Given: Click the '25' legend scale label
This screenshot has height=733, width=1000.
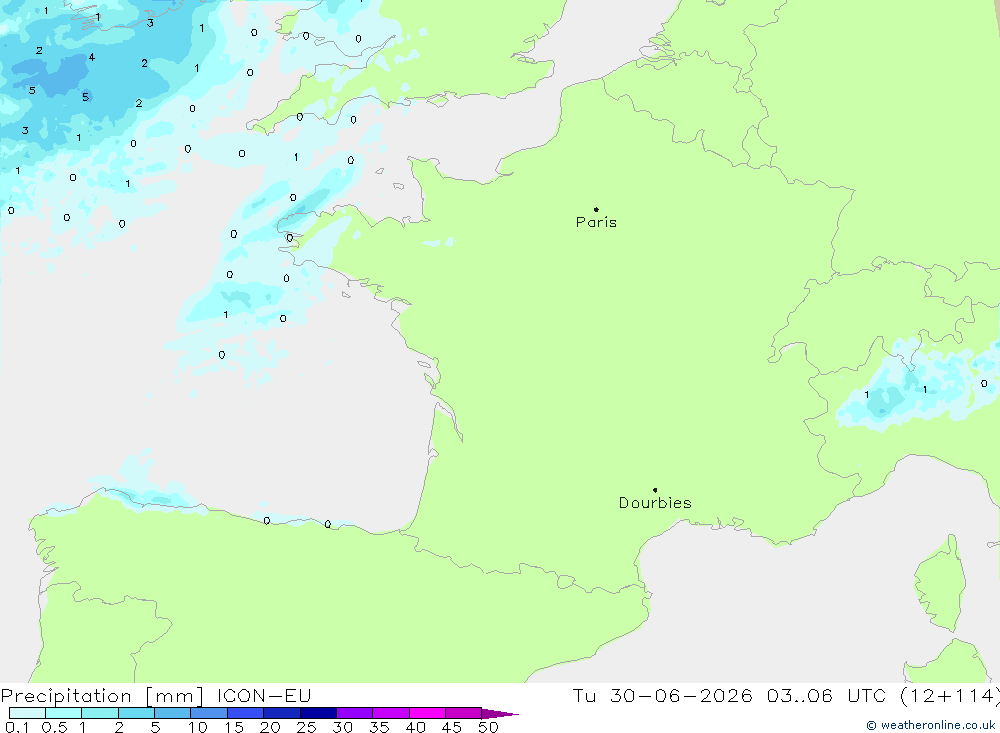Looking at the screenshot, I should tap(306, 727).
